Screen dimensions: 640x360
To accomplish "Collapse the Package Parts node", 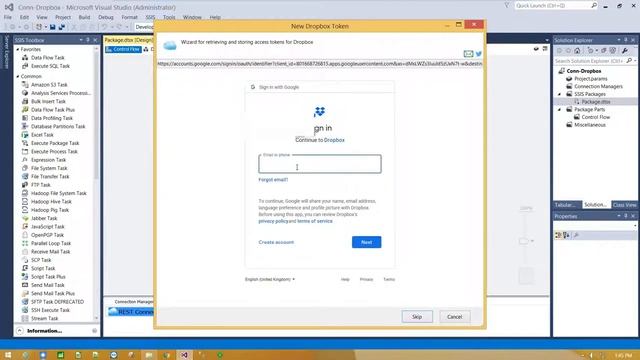I will point(560,110).
